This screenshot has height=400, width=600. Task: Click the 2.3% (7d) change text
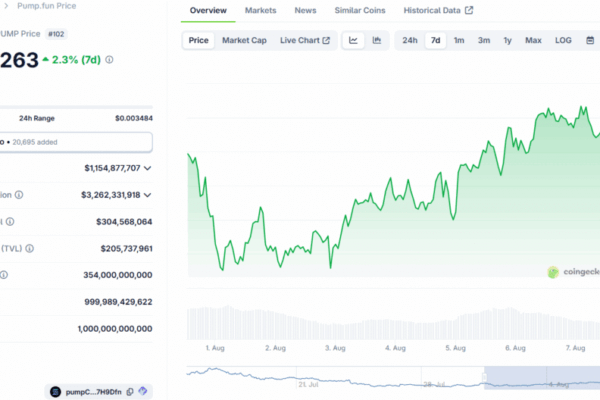tap(76, 60)
